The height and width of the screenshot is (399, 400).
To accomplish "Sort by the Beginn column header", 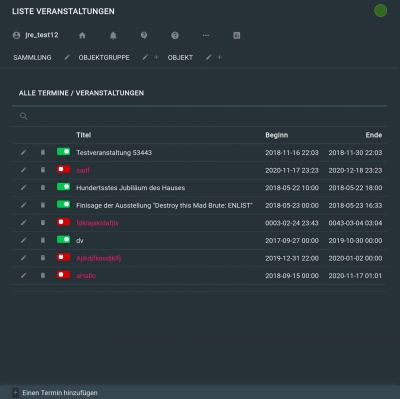I will coord(277,135).
